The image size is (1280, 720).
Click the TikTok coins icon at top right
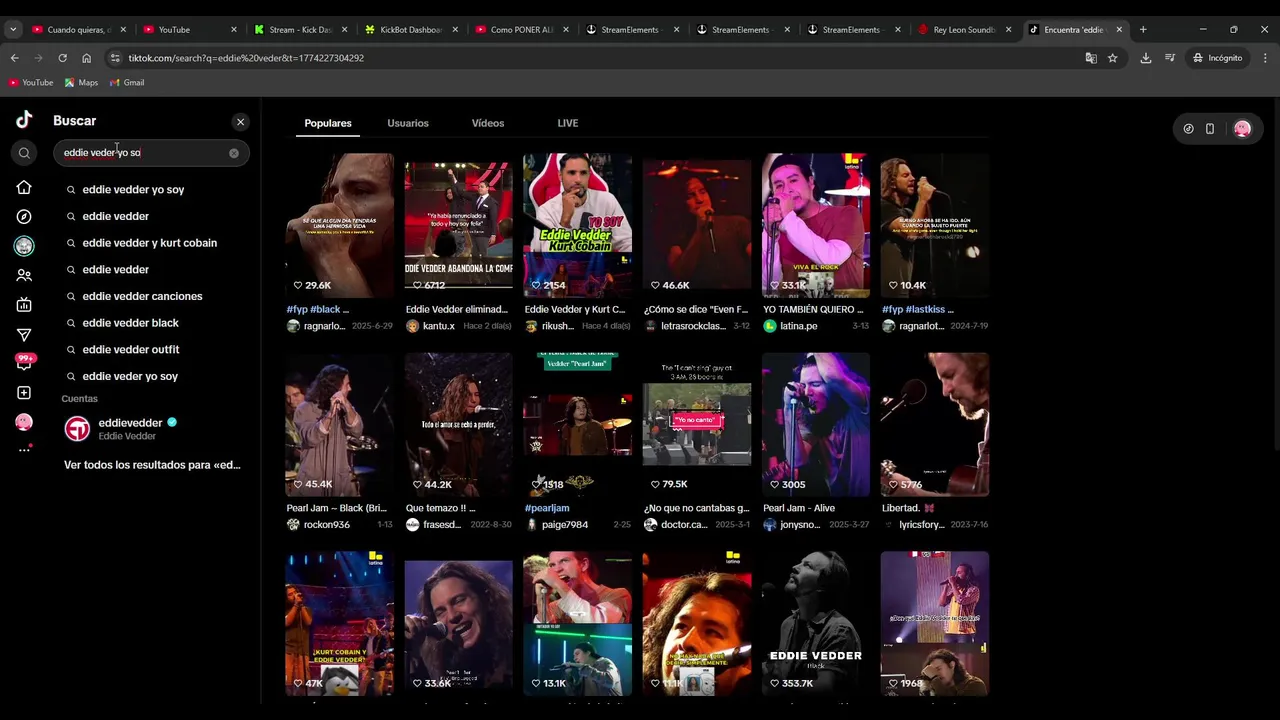pos(1188,129)
